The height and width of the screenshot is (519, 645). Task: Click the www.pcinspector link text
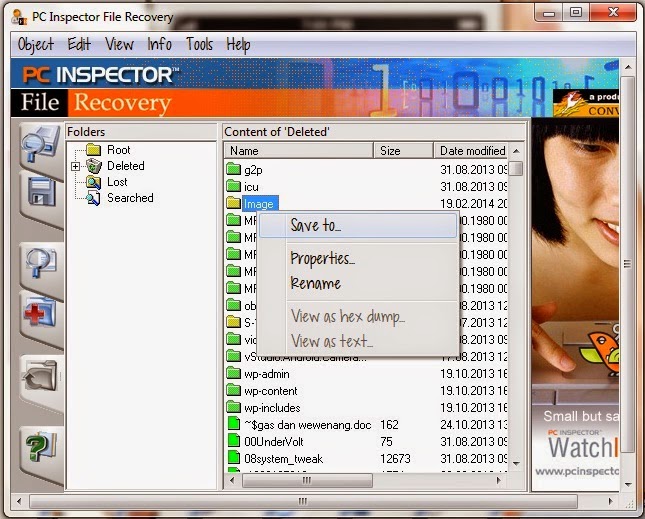pos(576,472)
